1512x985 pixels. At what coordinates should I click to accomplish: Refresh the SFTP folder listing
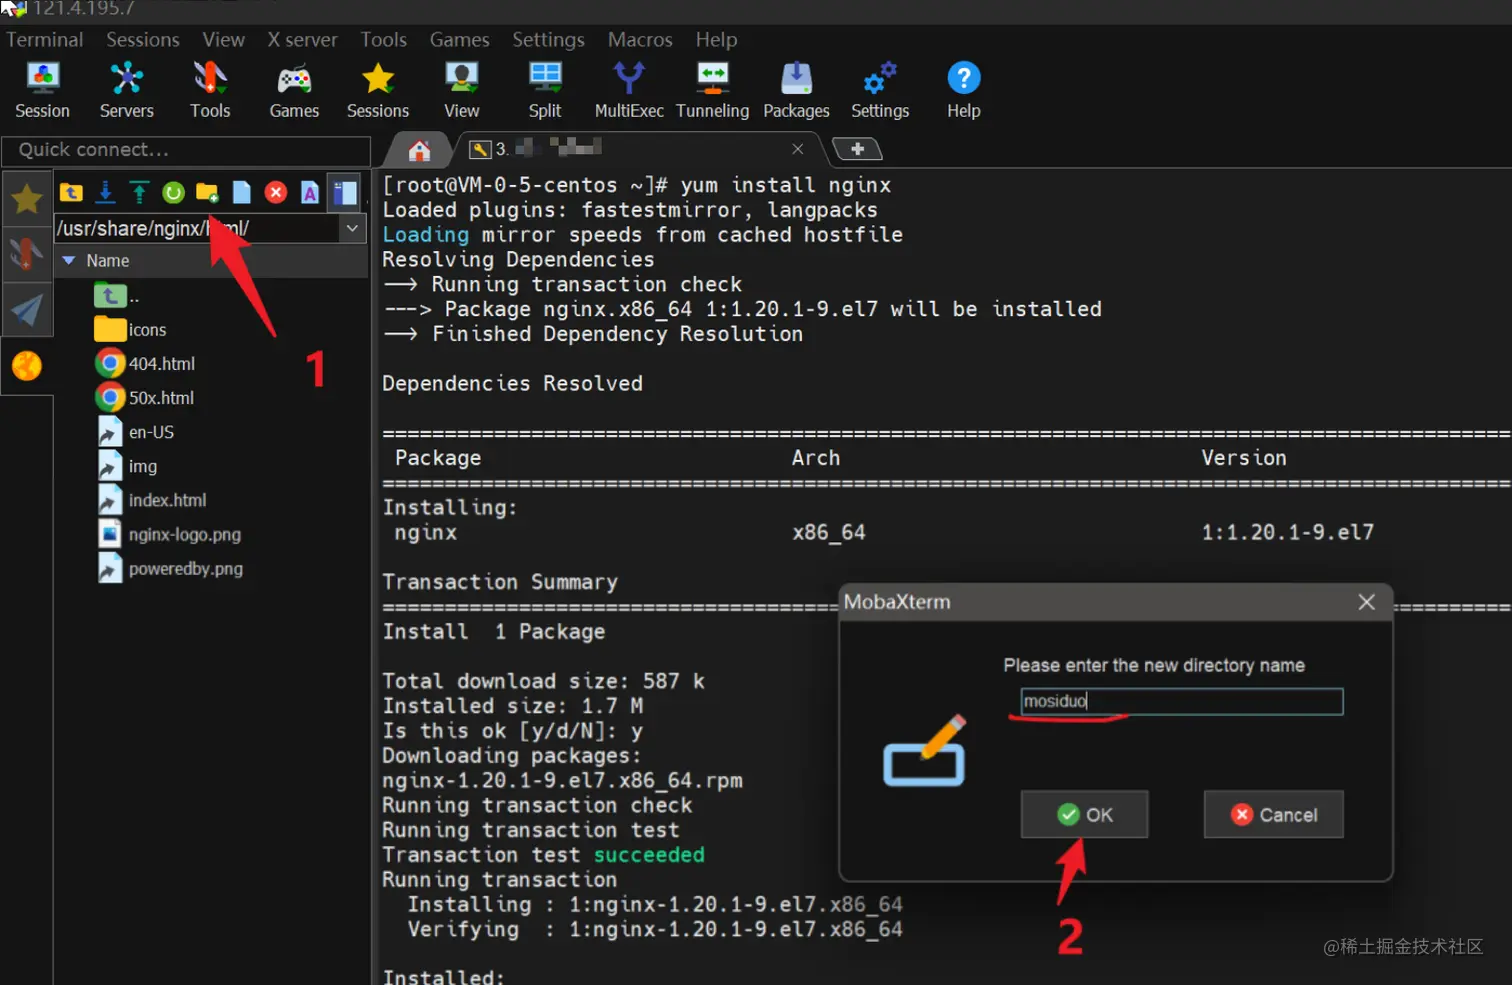173,192
